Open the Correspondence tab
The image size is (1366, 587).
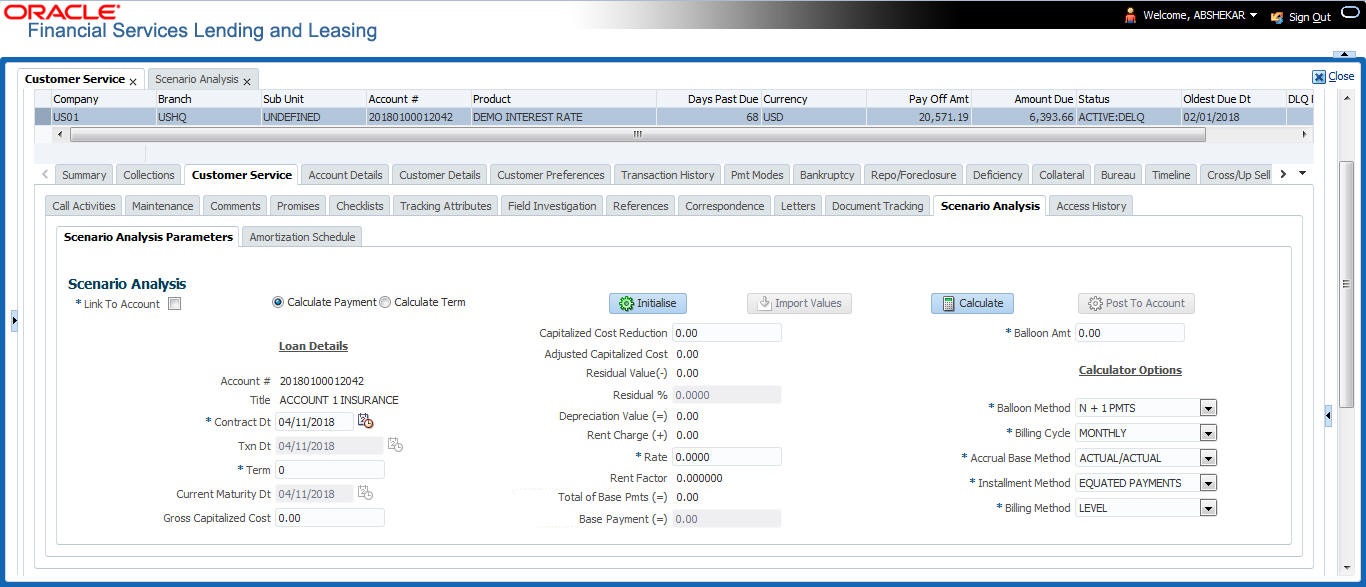[x=725, y=206]
